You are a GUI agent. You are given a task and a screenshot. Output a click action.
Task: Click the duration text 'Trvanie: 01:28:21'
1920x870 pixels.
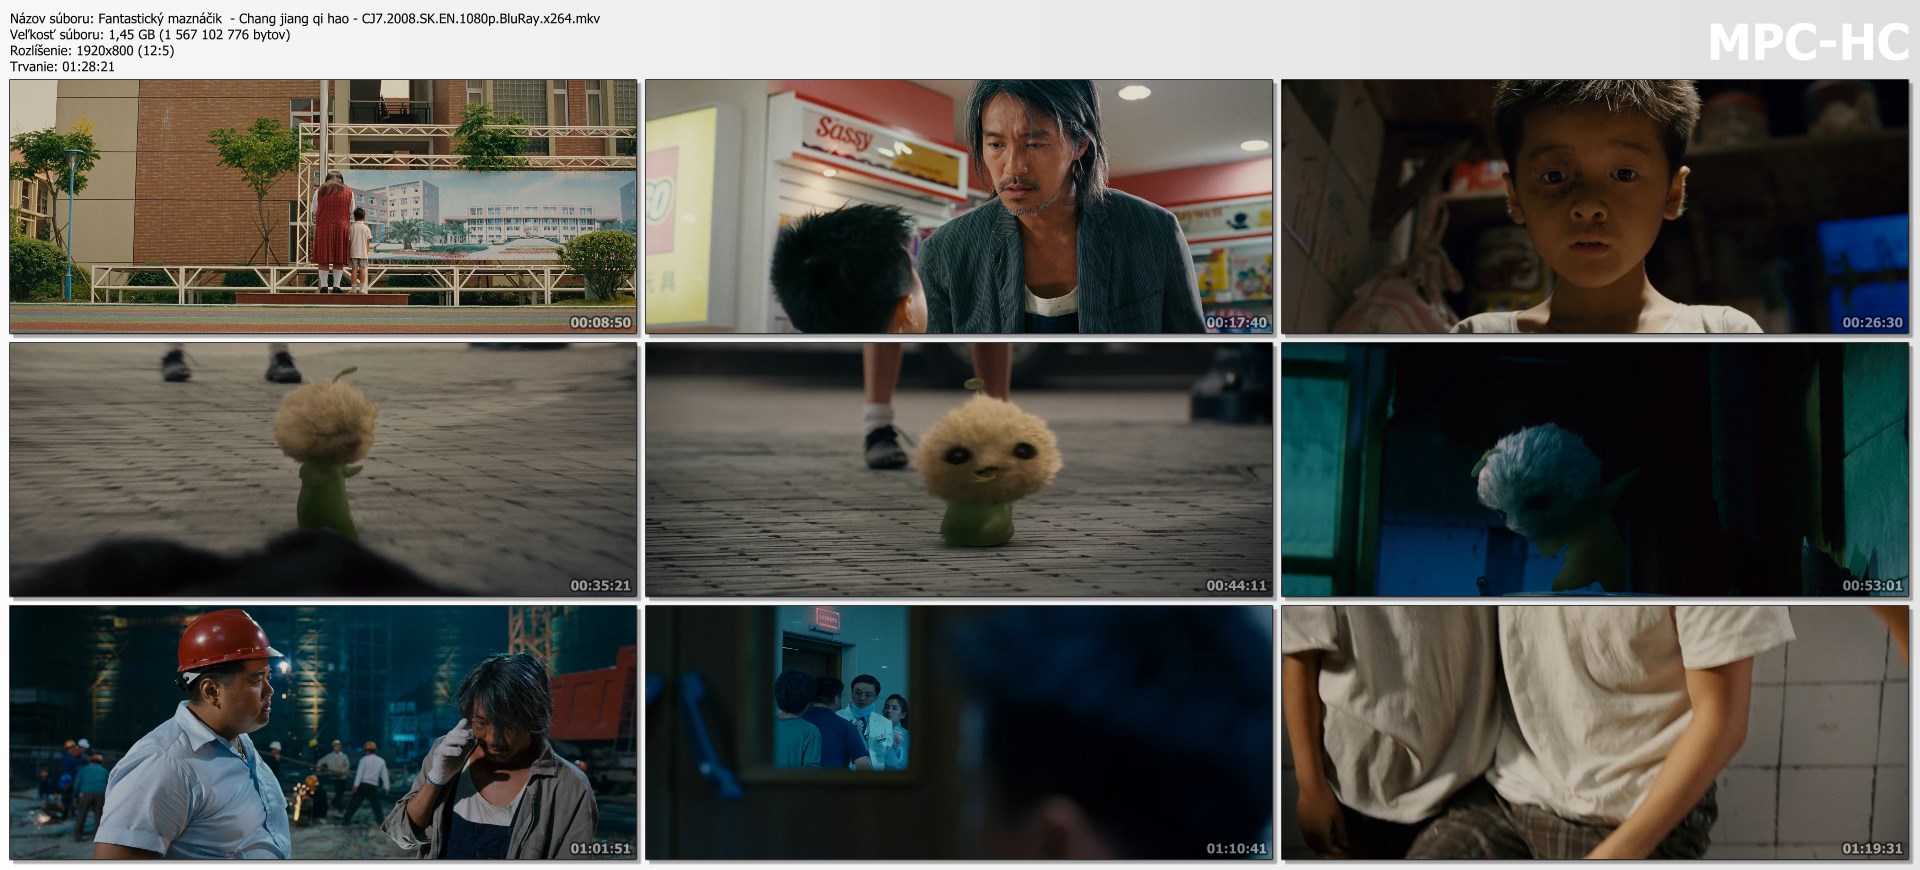(62, 66)
